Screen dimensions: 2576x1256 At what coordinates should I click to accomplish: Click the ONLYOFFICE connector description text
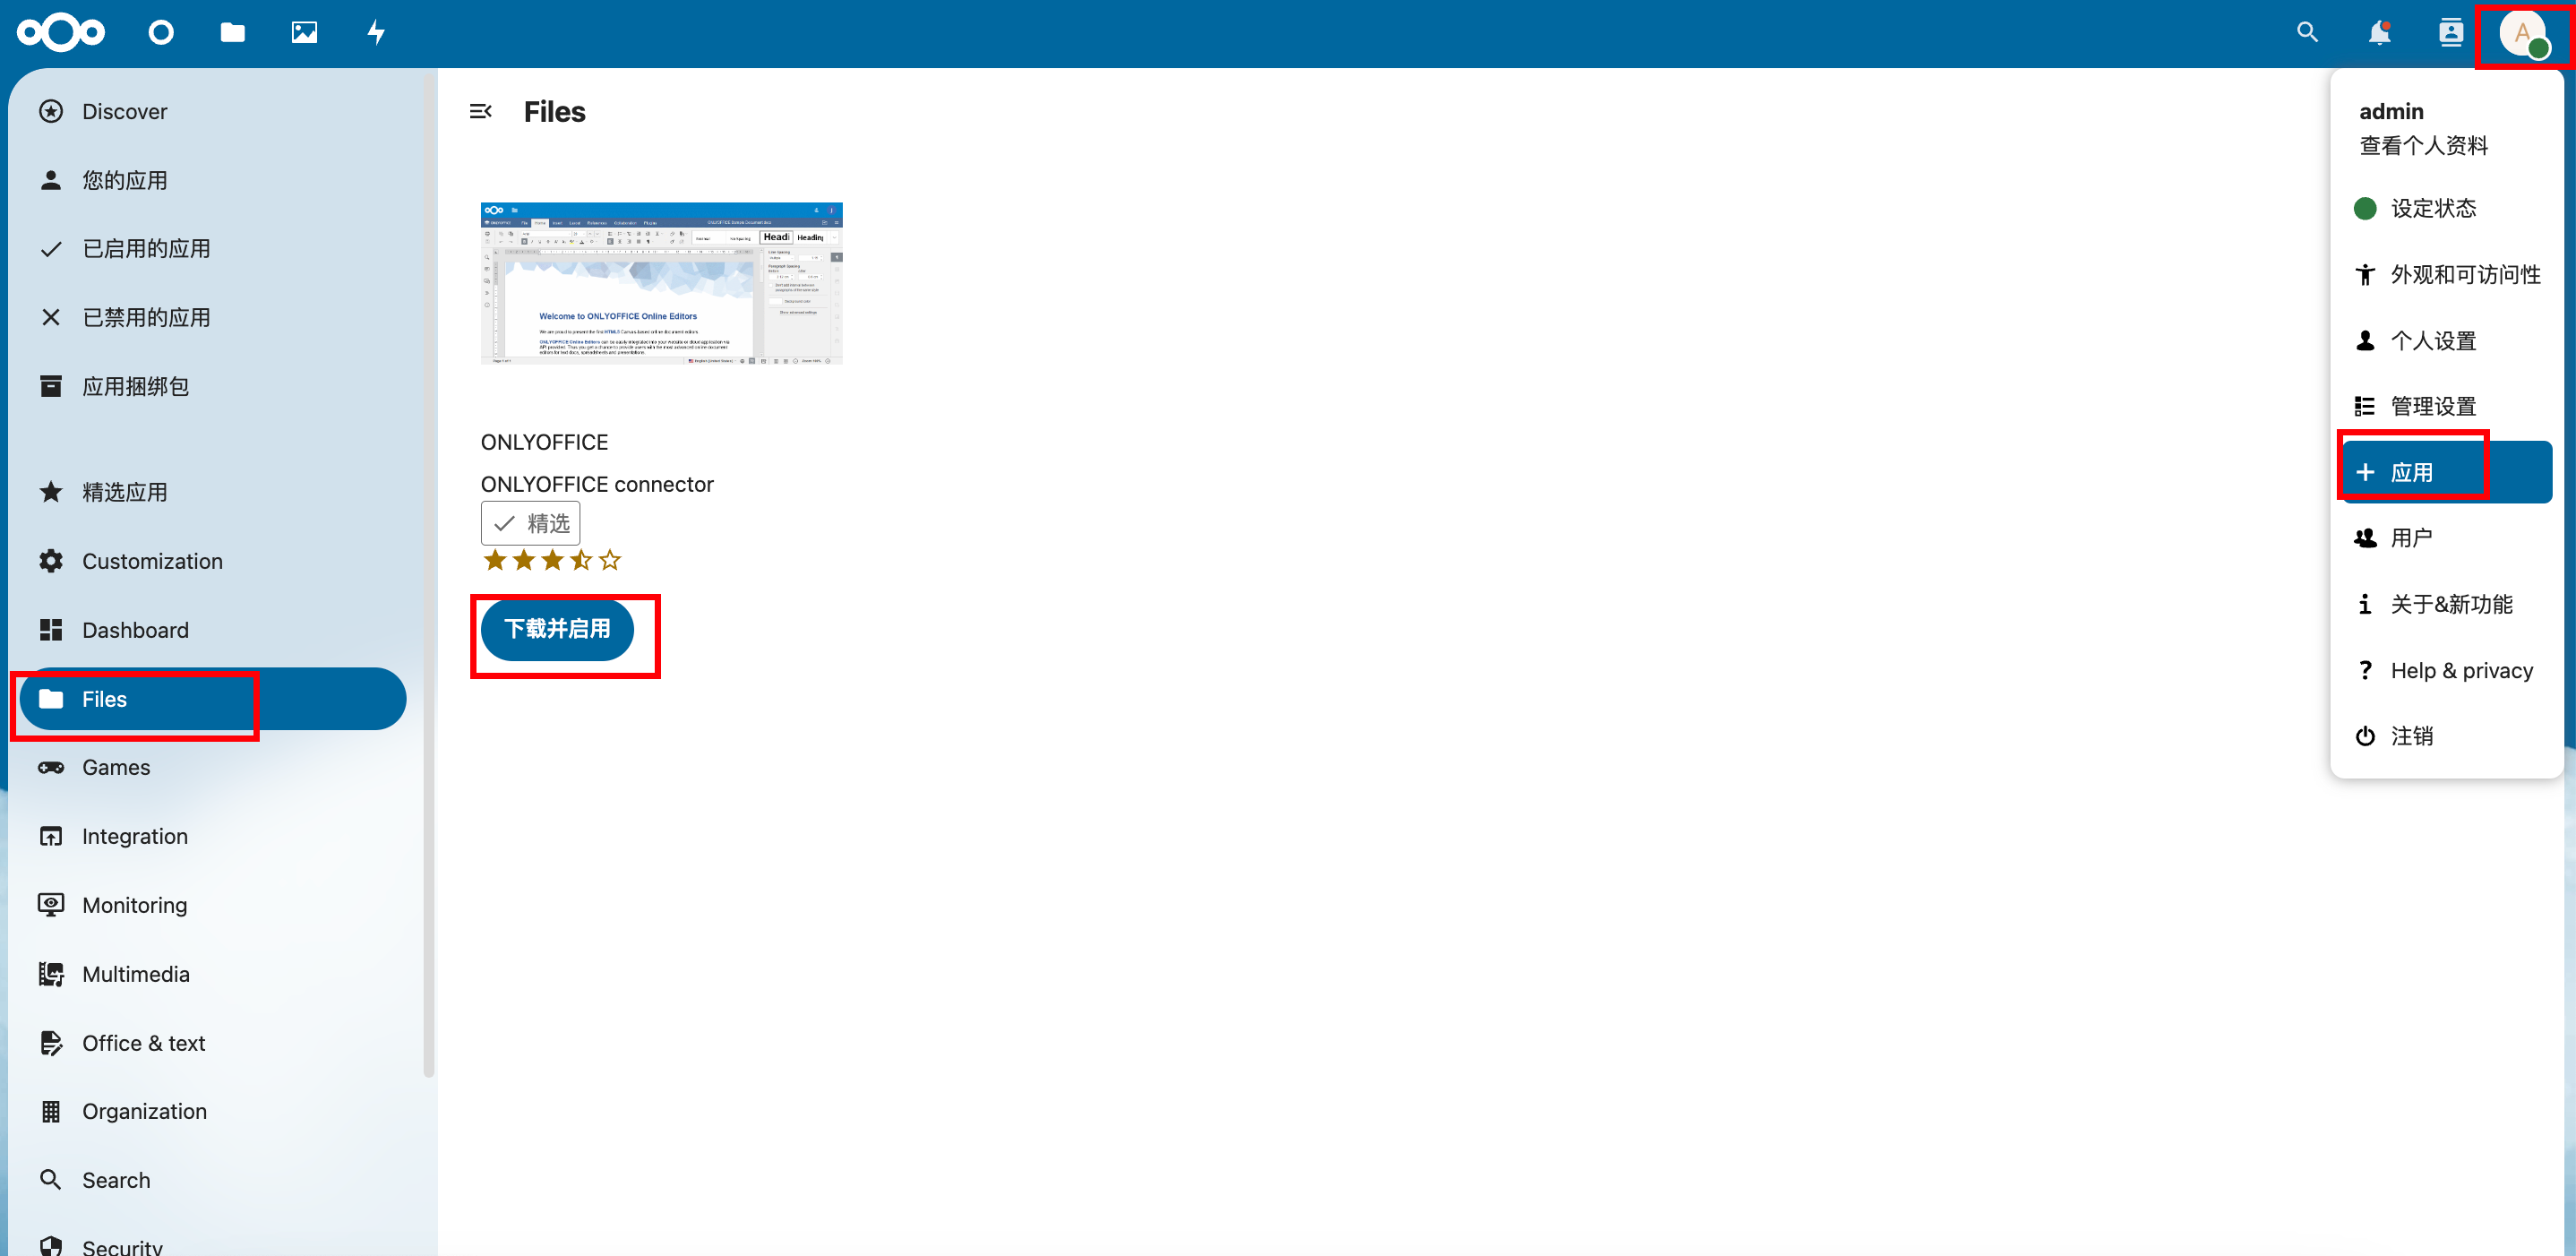(x=597, y=484)
